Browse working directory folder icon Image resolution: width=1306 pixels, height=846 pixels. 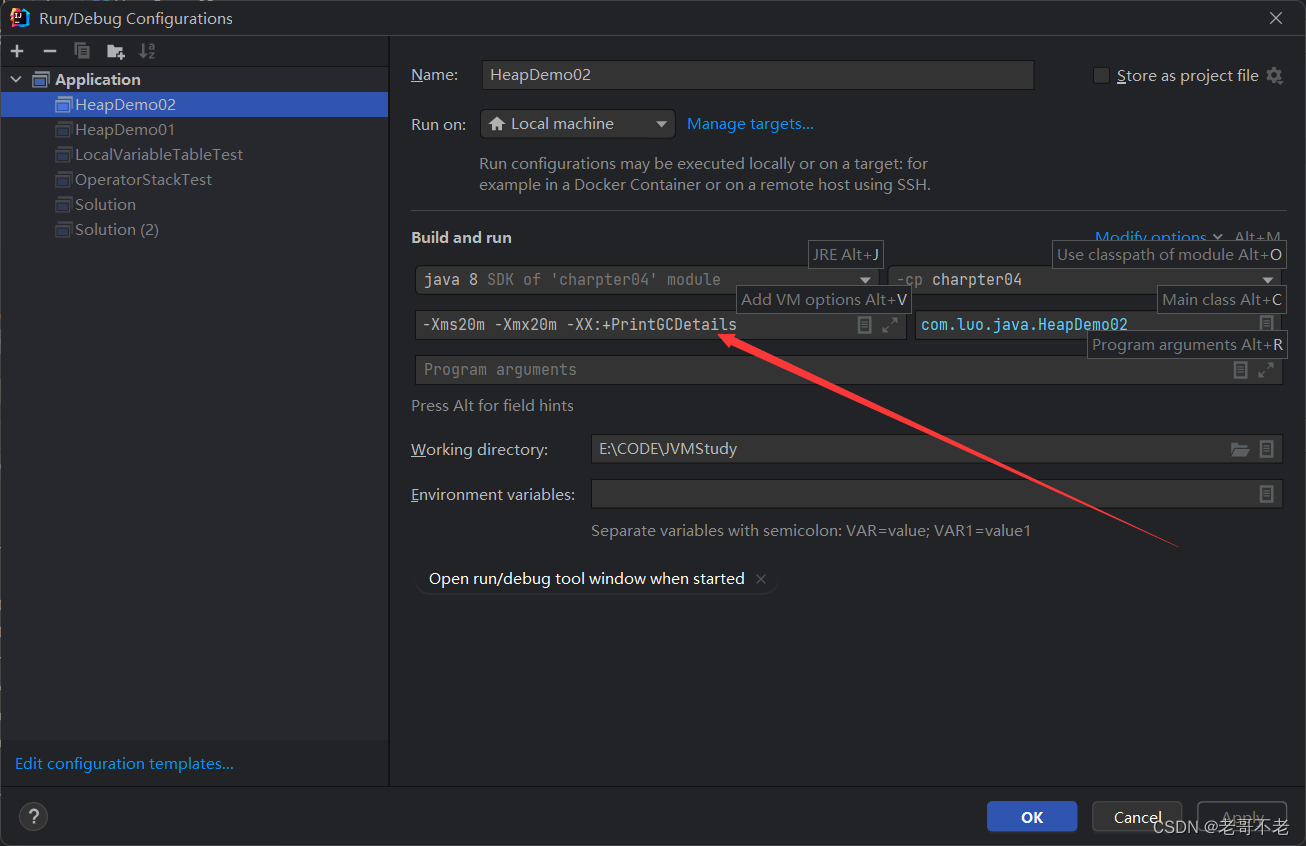coord(1240,450)
